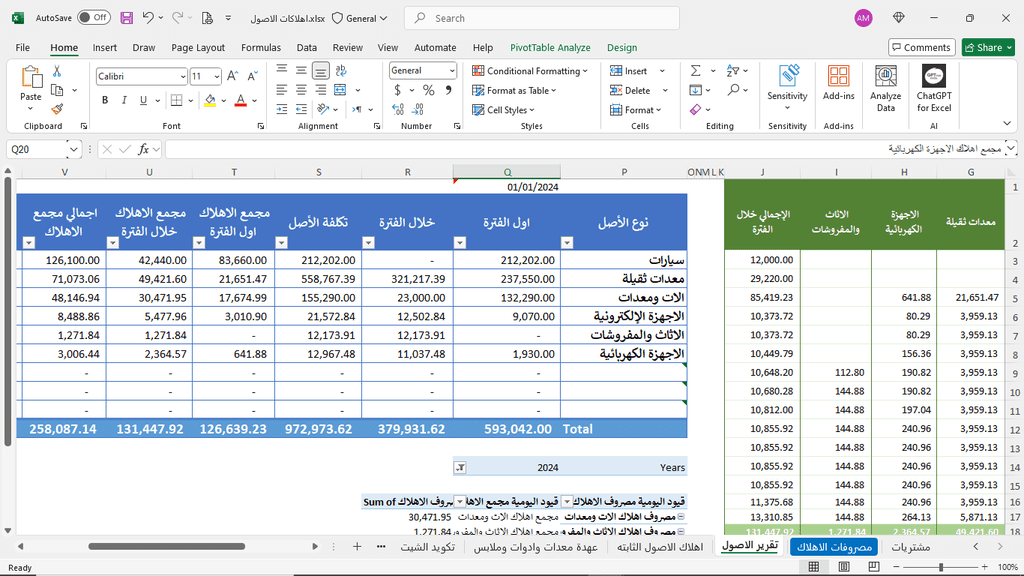This screenshot has height=576, width=1024.
Task: Open the Conditional Formatting dropdown
Action: coord(532,71)
